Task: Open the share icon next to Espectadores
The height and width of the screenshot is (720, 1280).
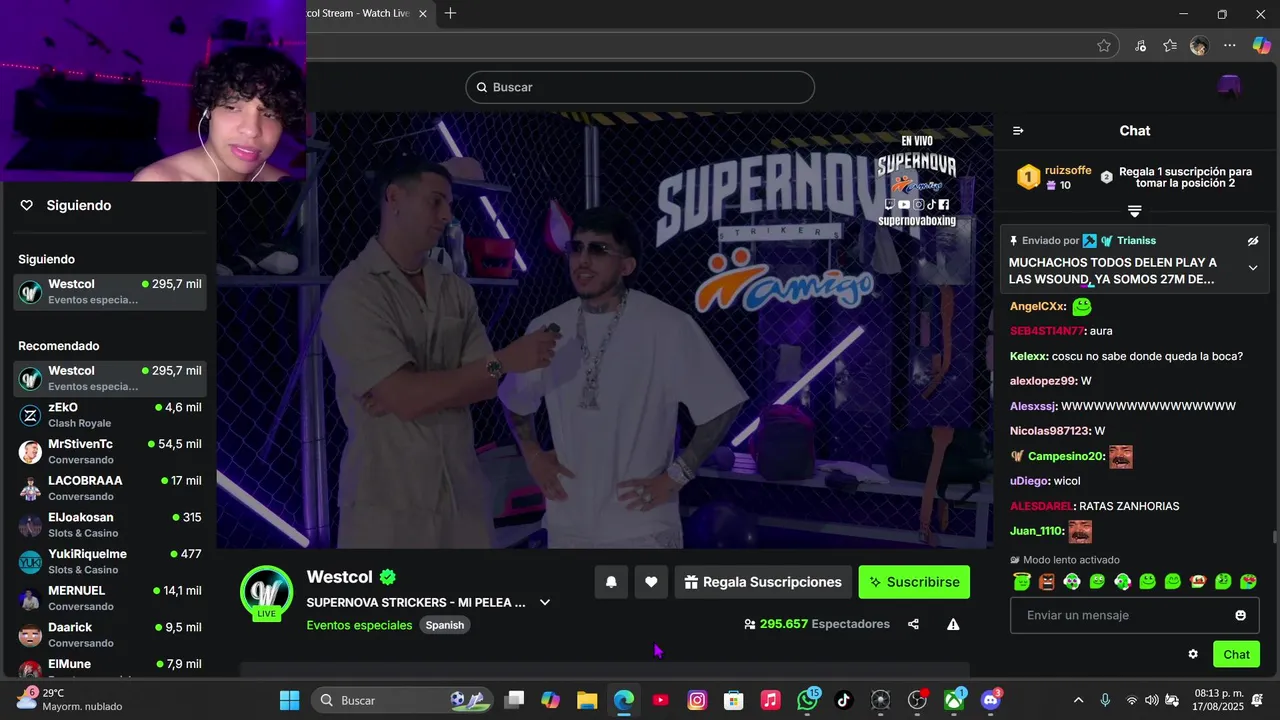Action: pos(913,624)
